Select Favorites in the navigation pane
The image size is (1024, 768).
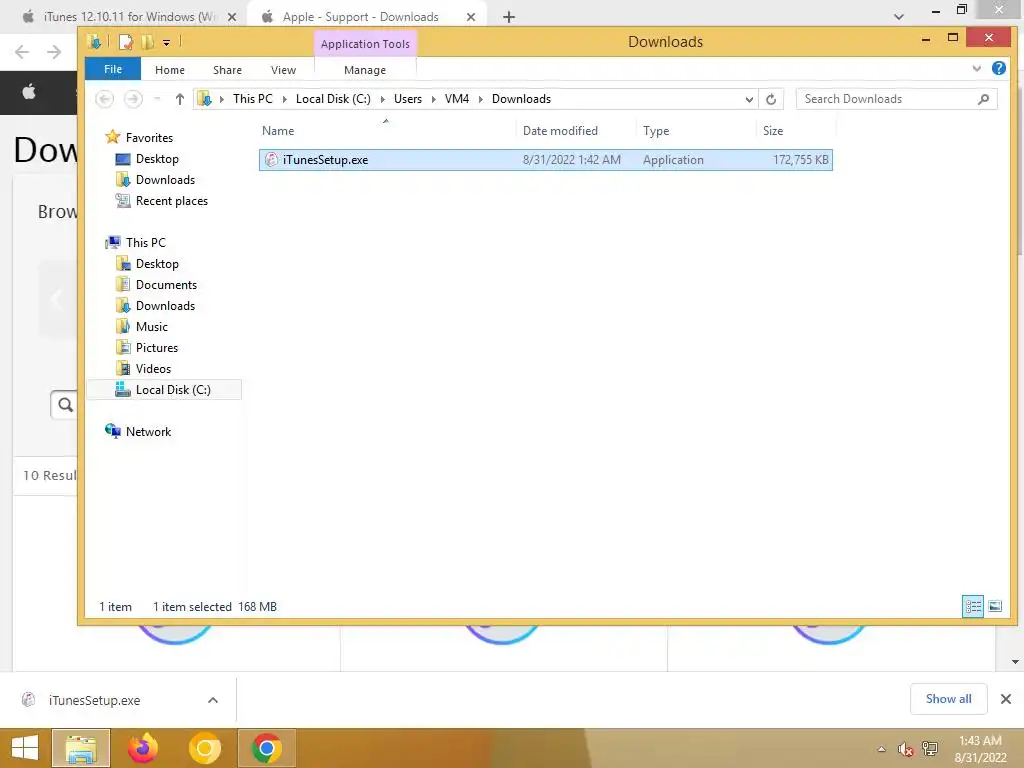pyautogui.click(x=149, y=138)
